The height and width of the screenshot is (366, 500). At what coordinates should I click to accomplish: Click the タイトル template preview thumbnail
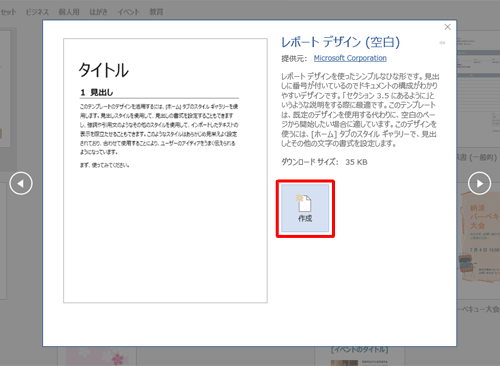tap(165, 171)
